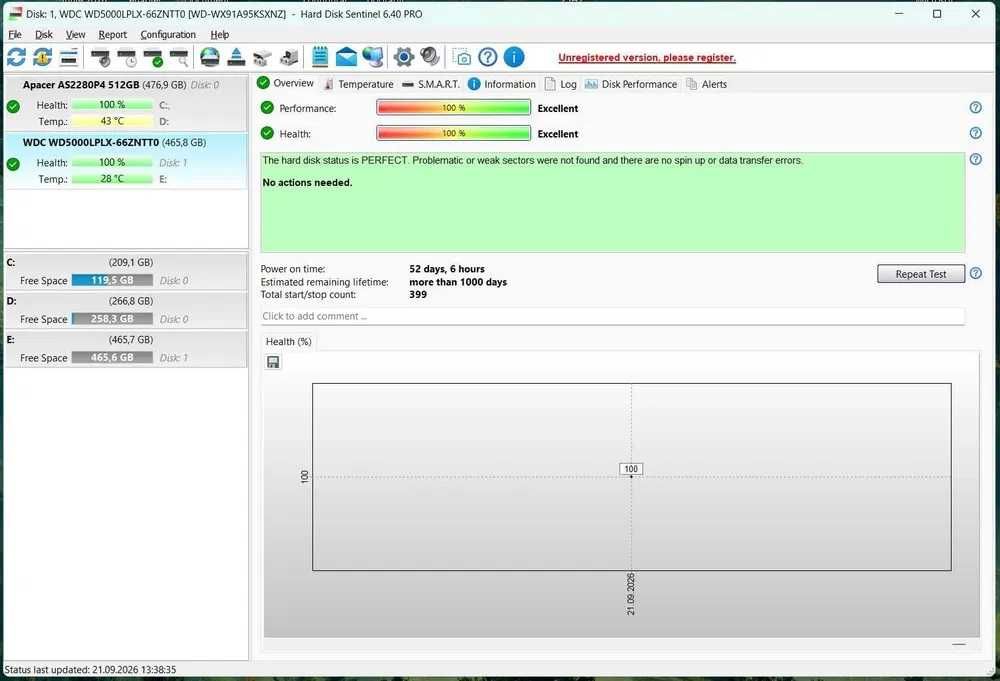Click the D: drive free space bar

[x=112, y=319]
